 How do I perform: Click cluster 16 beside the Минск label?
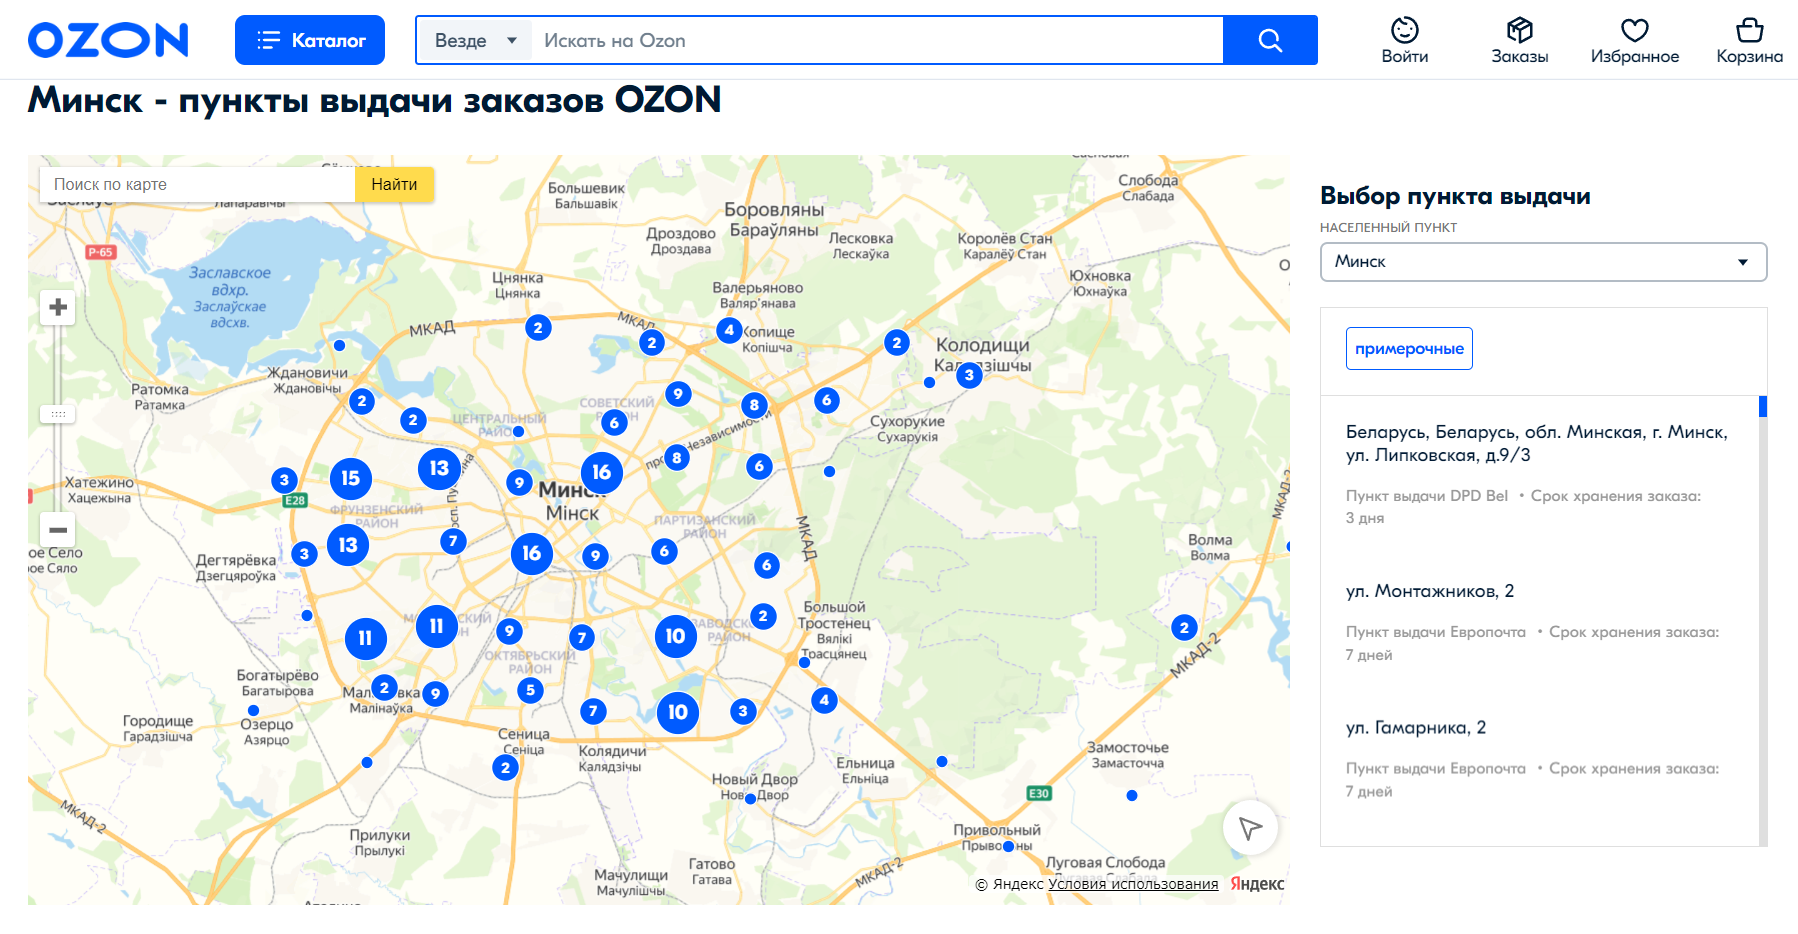pyautogui.click(x=601, y=472)
